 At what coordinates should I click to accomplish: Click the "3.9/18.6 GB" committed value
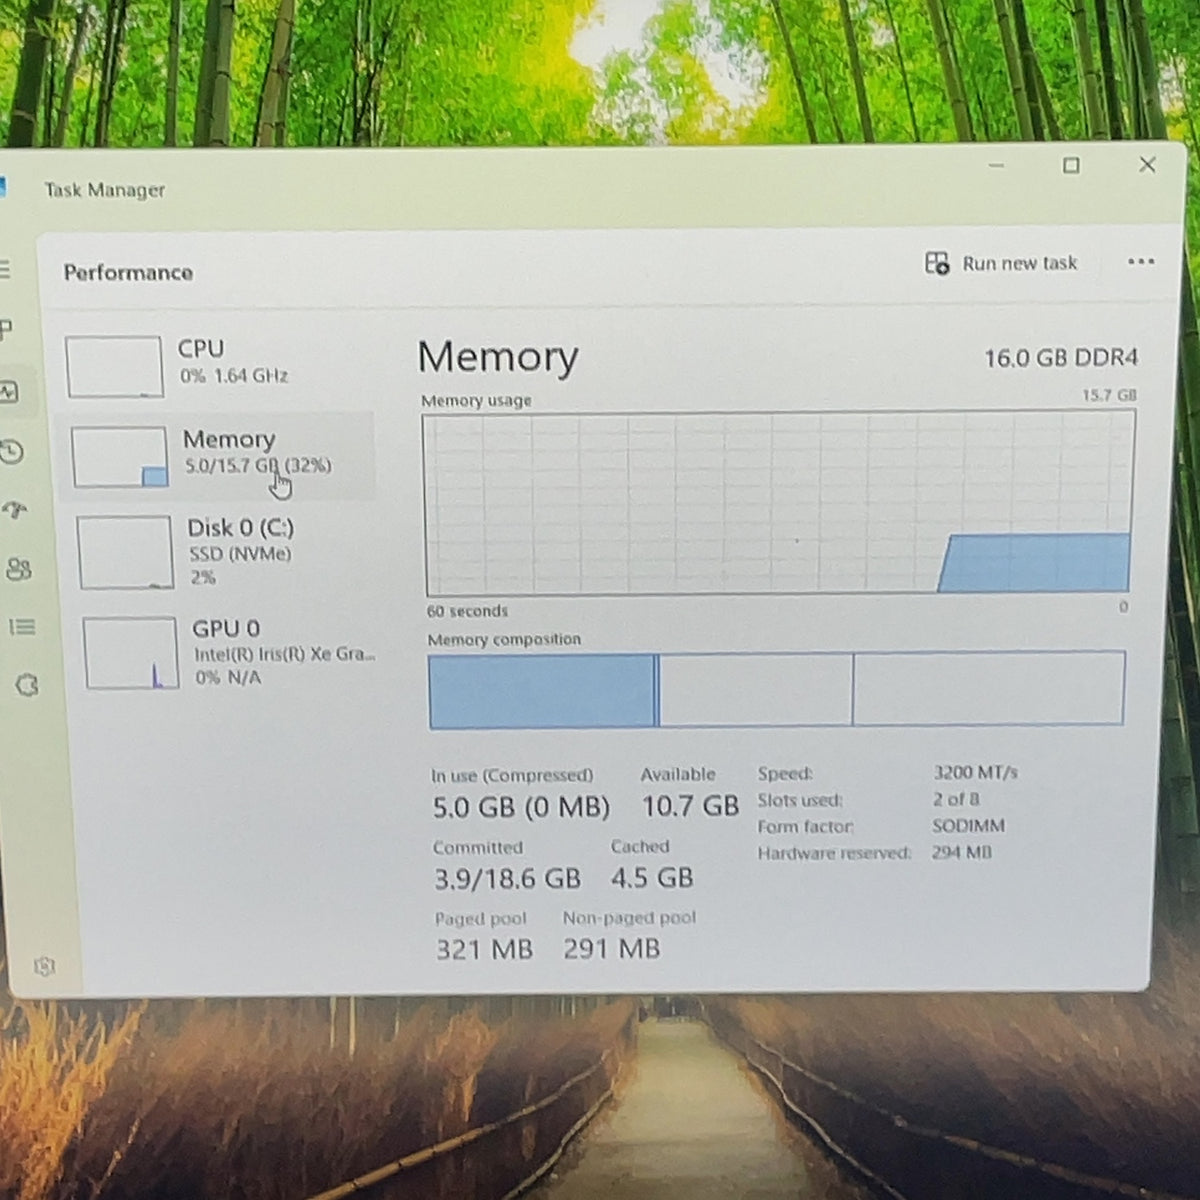tap(507, 879)
